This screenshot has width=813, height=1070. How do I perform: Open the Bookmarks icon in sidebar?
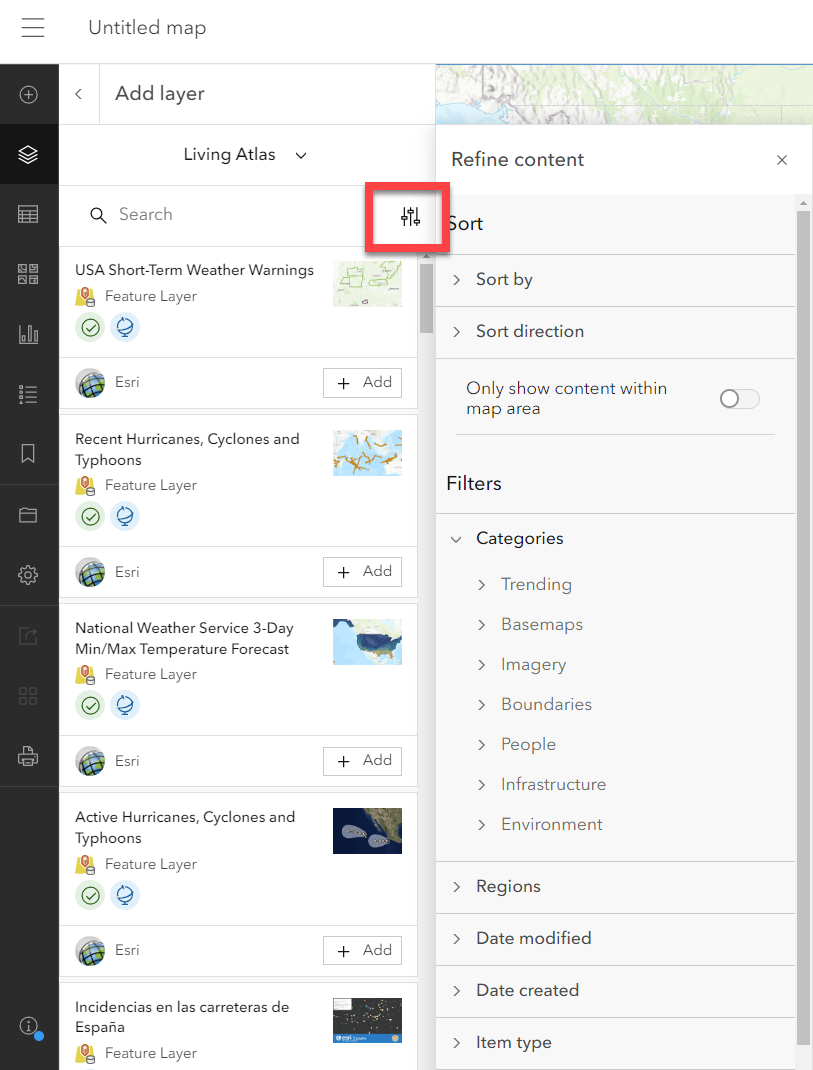(x=28, y=454)
